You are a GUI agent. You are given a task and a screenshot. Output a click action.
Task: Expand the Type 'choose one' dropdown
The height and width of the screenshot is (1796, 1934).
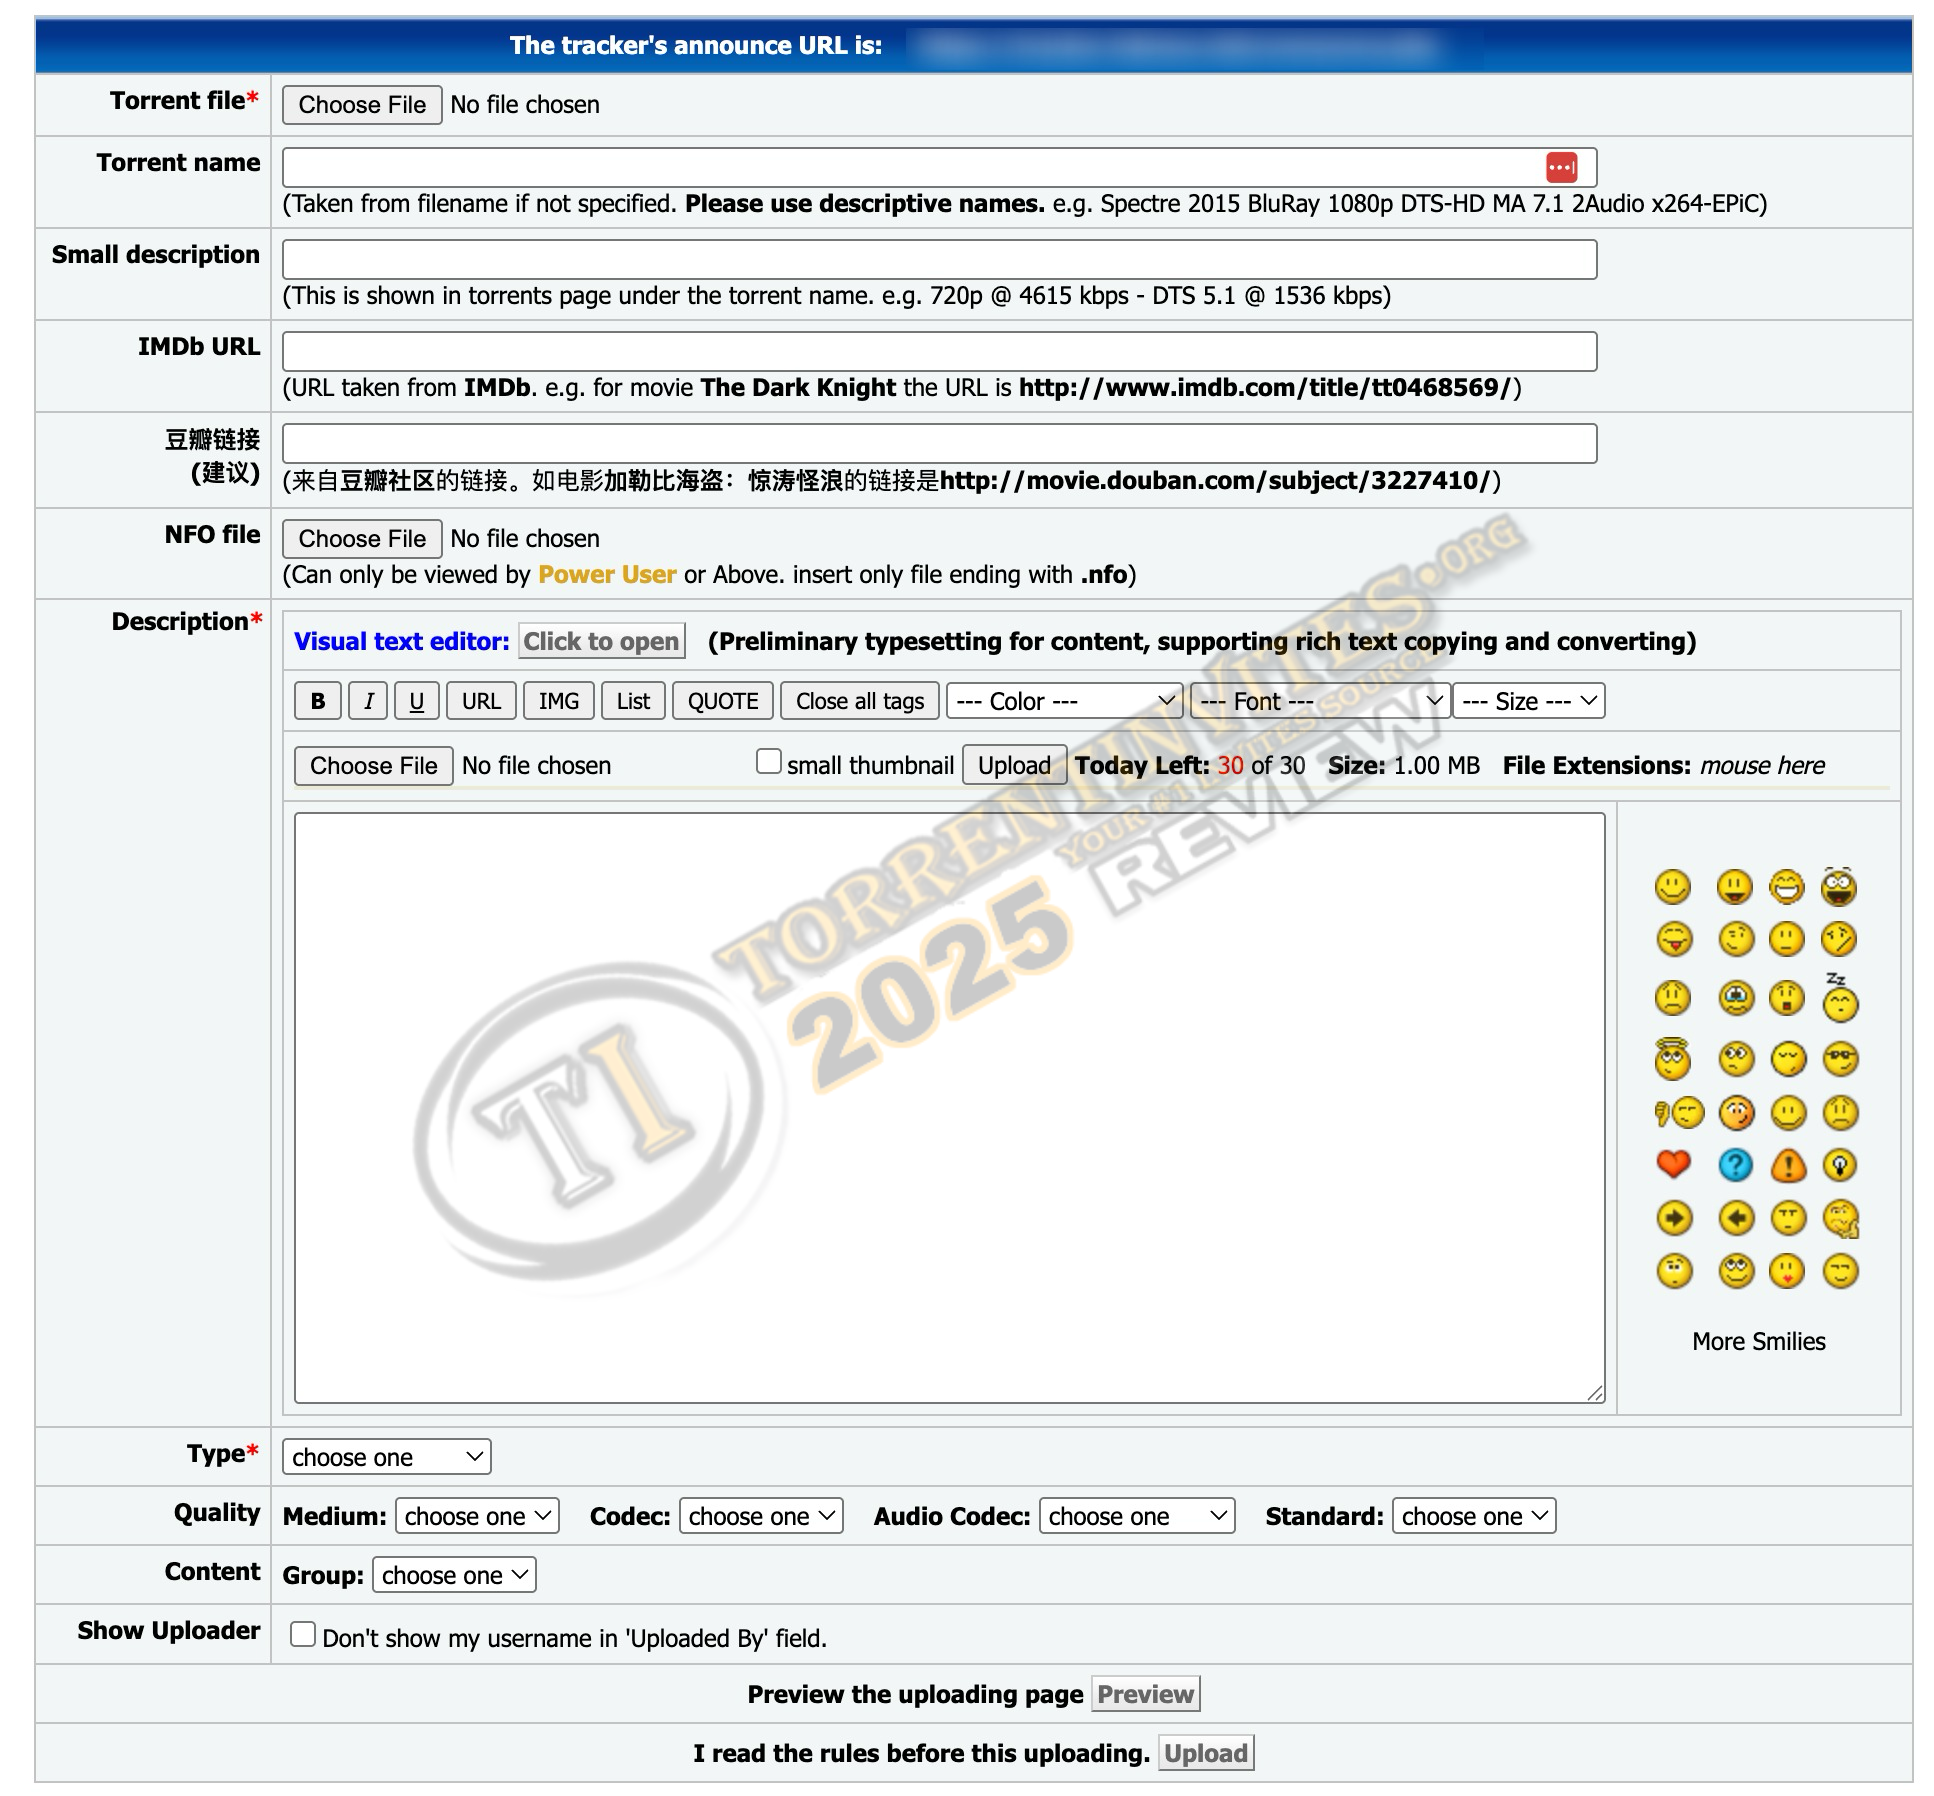click(386, 1457)
